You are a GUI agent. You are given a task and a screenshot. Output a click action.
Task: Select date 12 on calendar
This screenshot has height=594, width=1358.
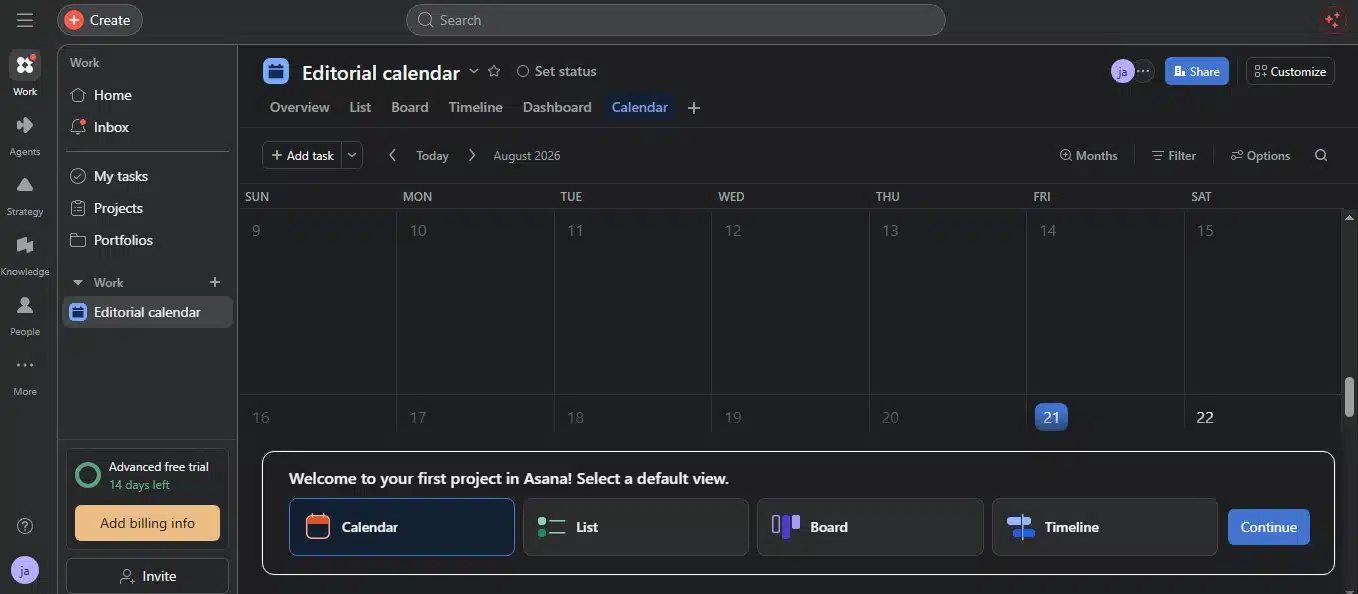[x=733, y=230]
